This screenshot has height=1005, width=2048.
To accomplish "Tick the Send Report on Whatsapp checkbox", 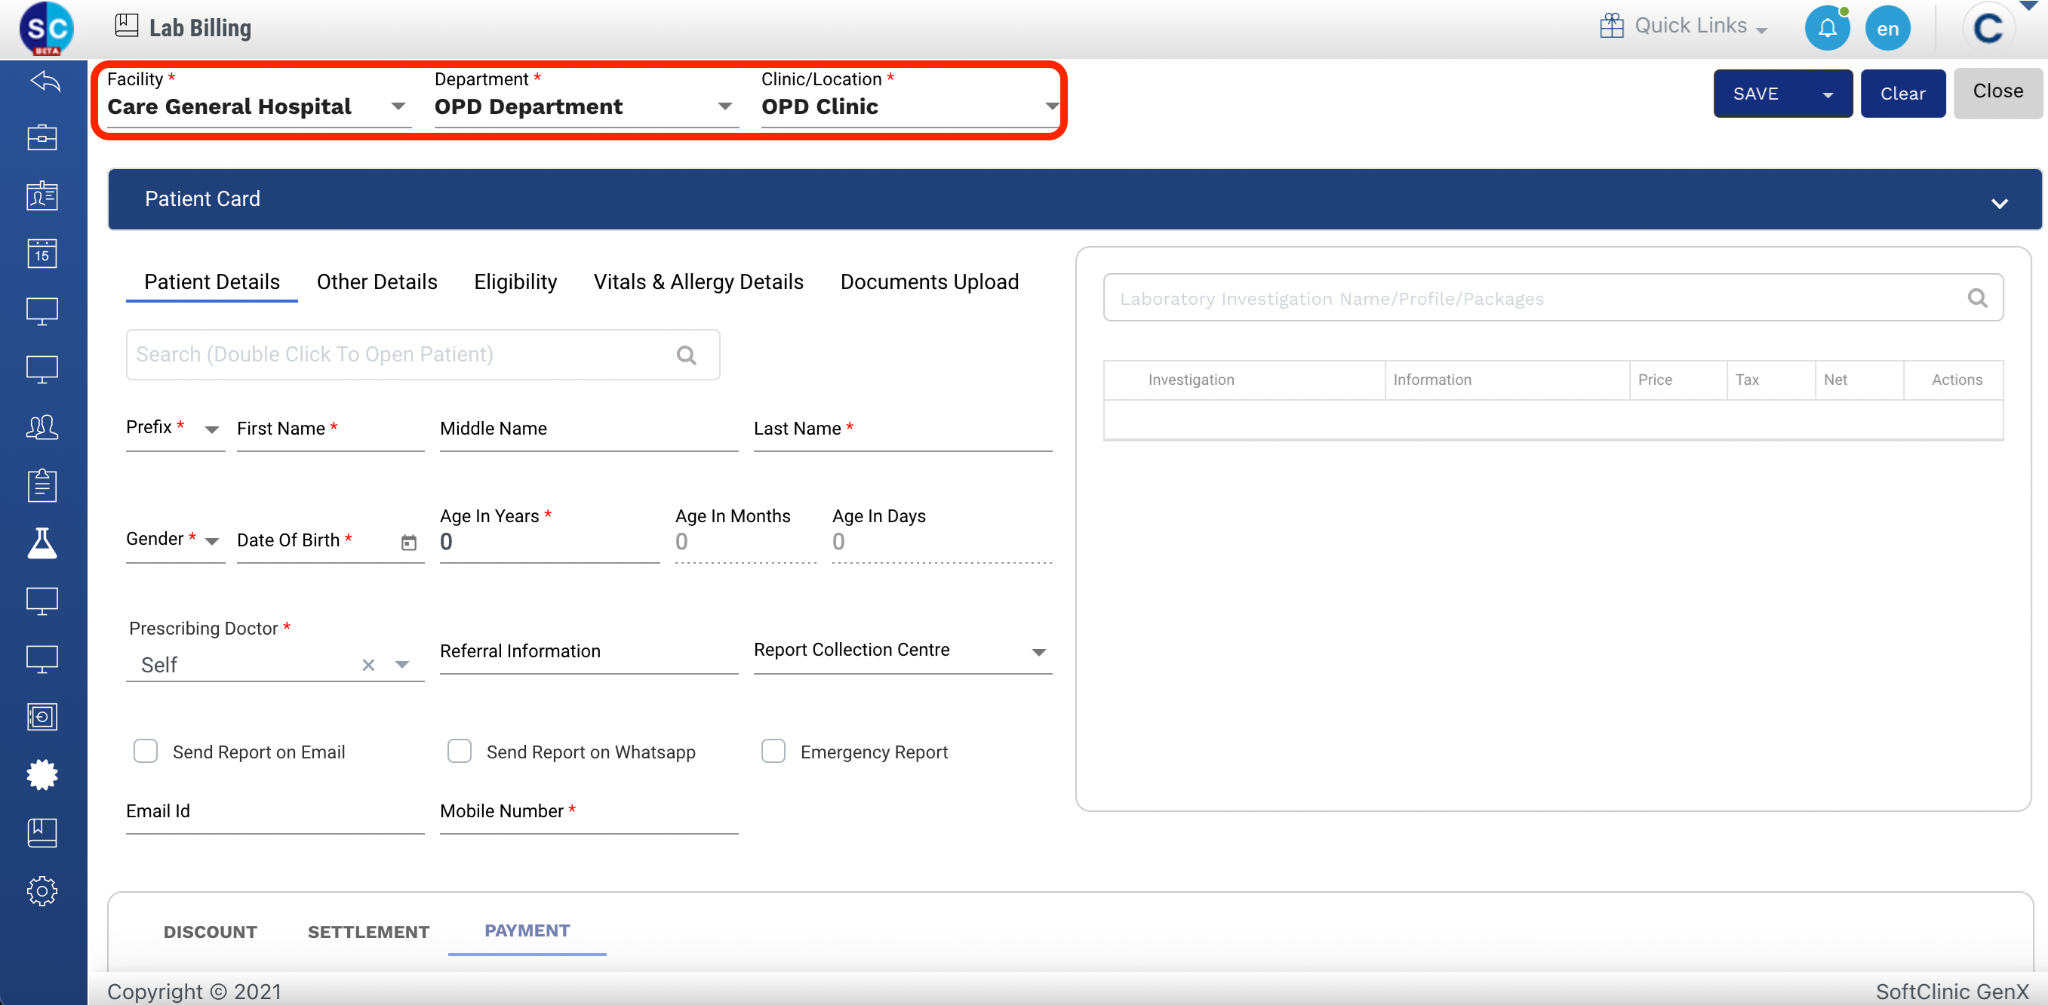I will click(460, 751).
